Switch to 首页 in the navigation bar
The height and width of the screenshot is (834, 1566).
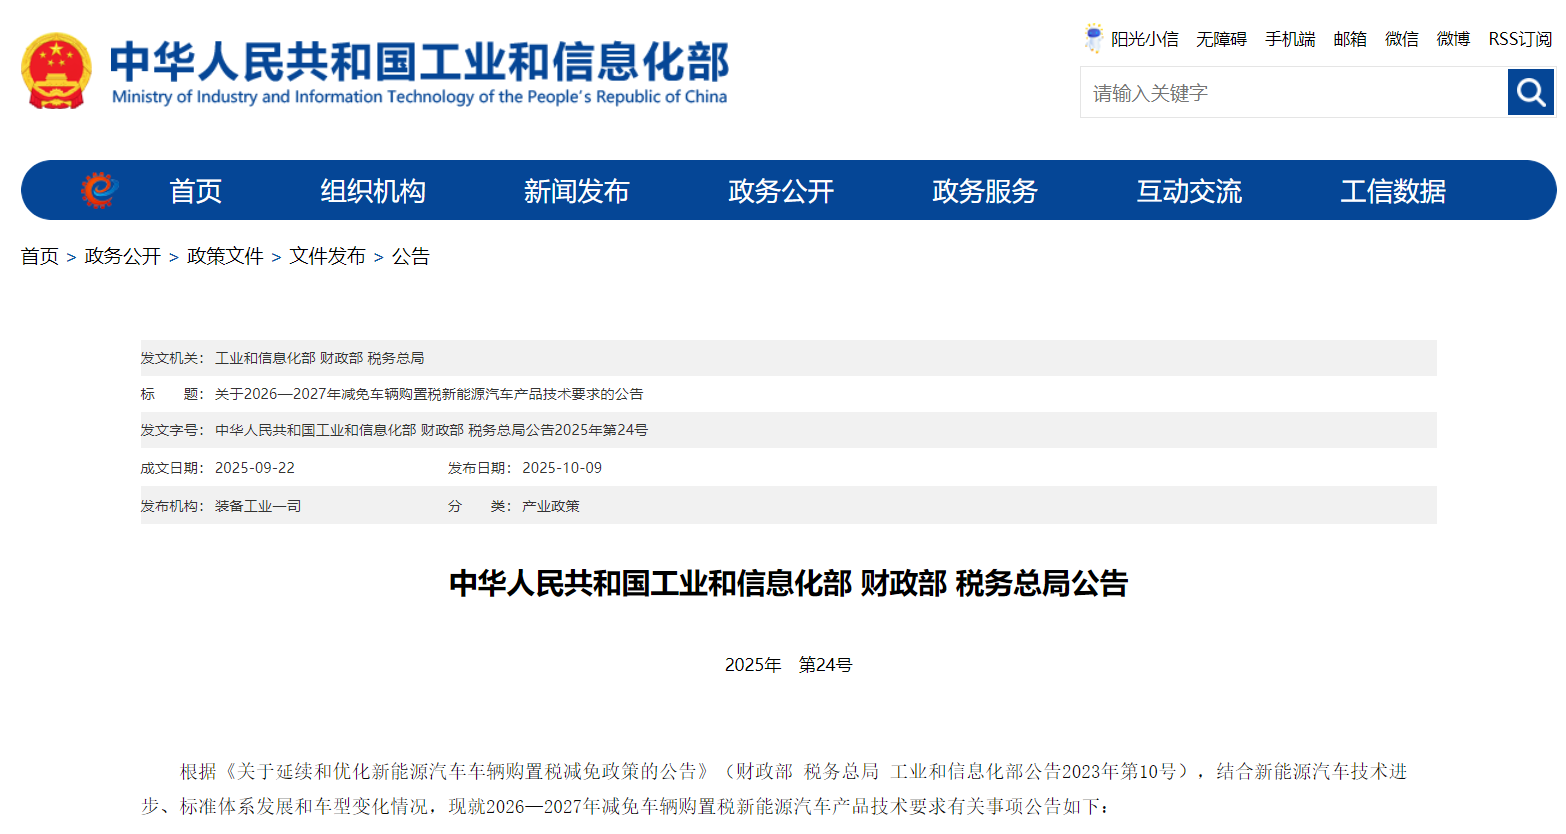point(195,191)
